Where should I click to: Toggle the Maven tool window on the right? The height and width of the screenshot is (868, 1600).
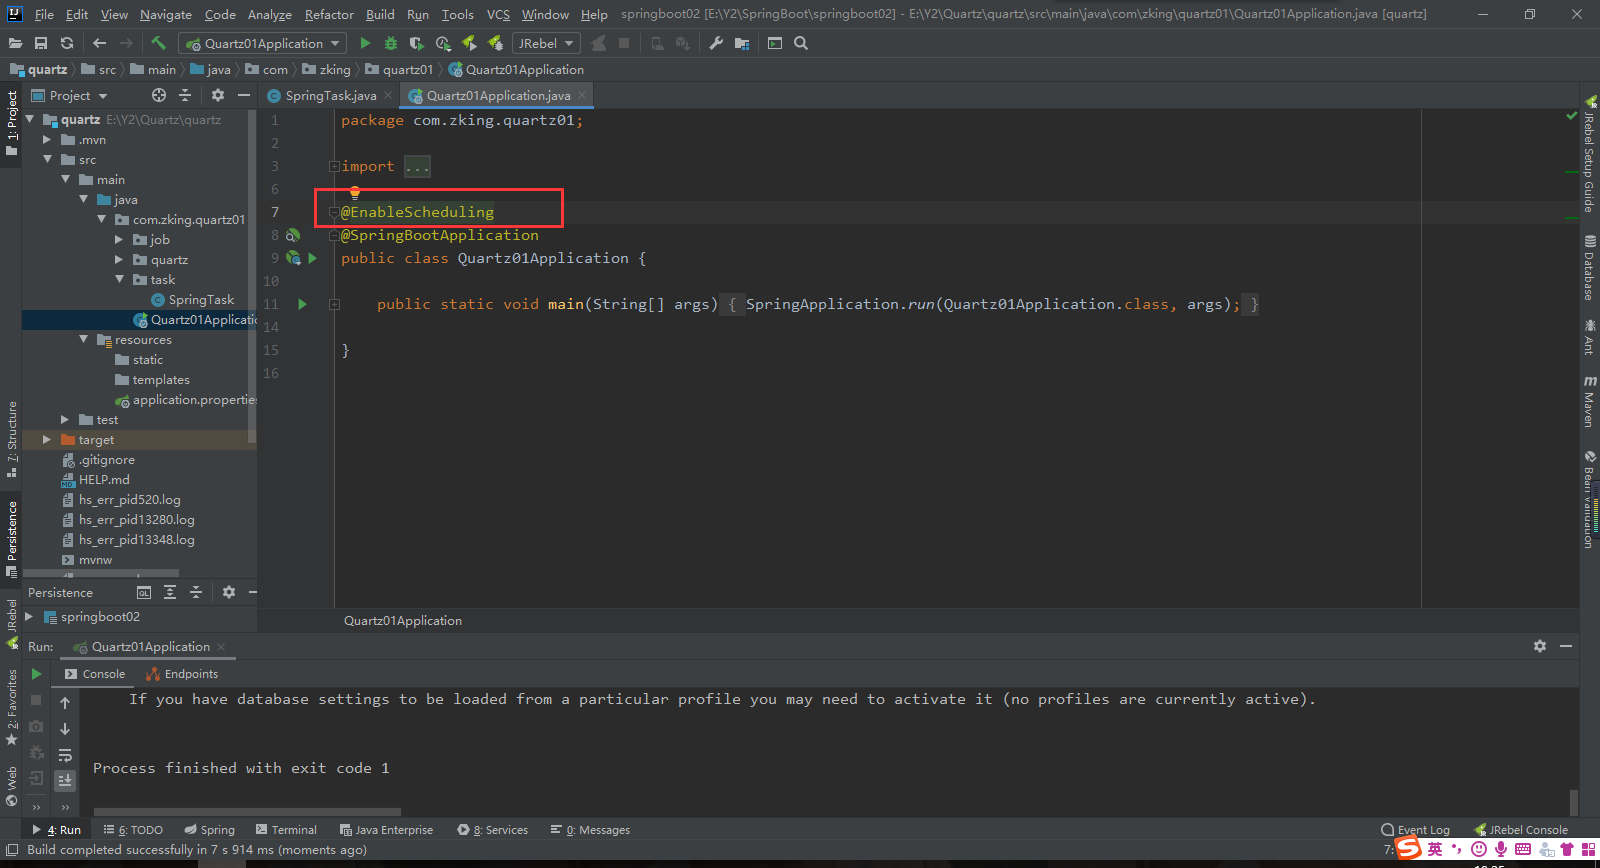[1589, 401]
